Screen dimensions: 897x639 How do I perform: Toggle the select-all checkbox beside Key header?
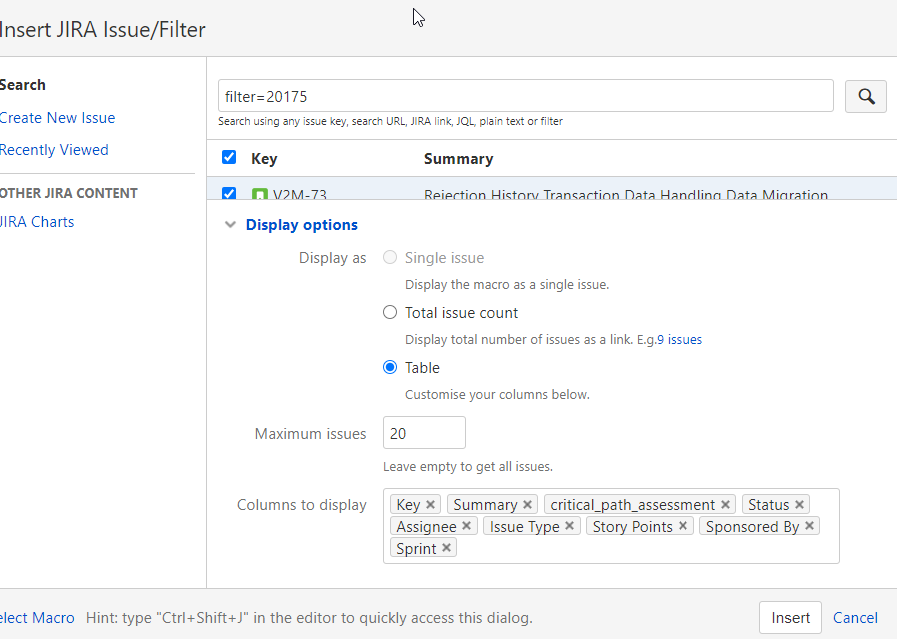pyautogui.click(x=229, y=157)
